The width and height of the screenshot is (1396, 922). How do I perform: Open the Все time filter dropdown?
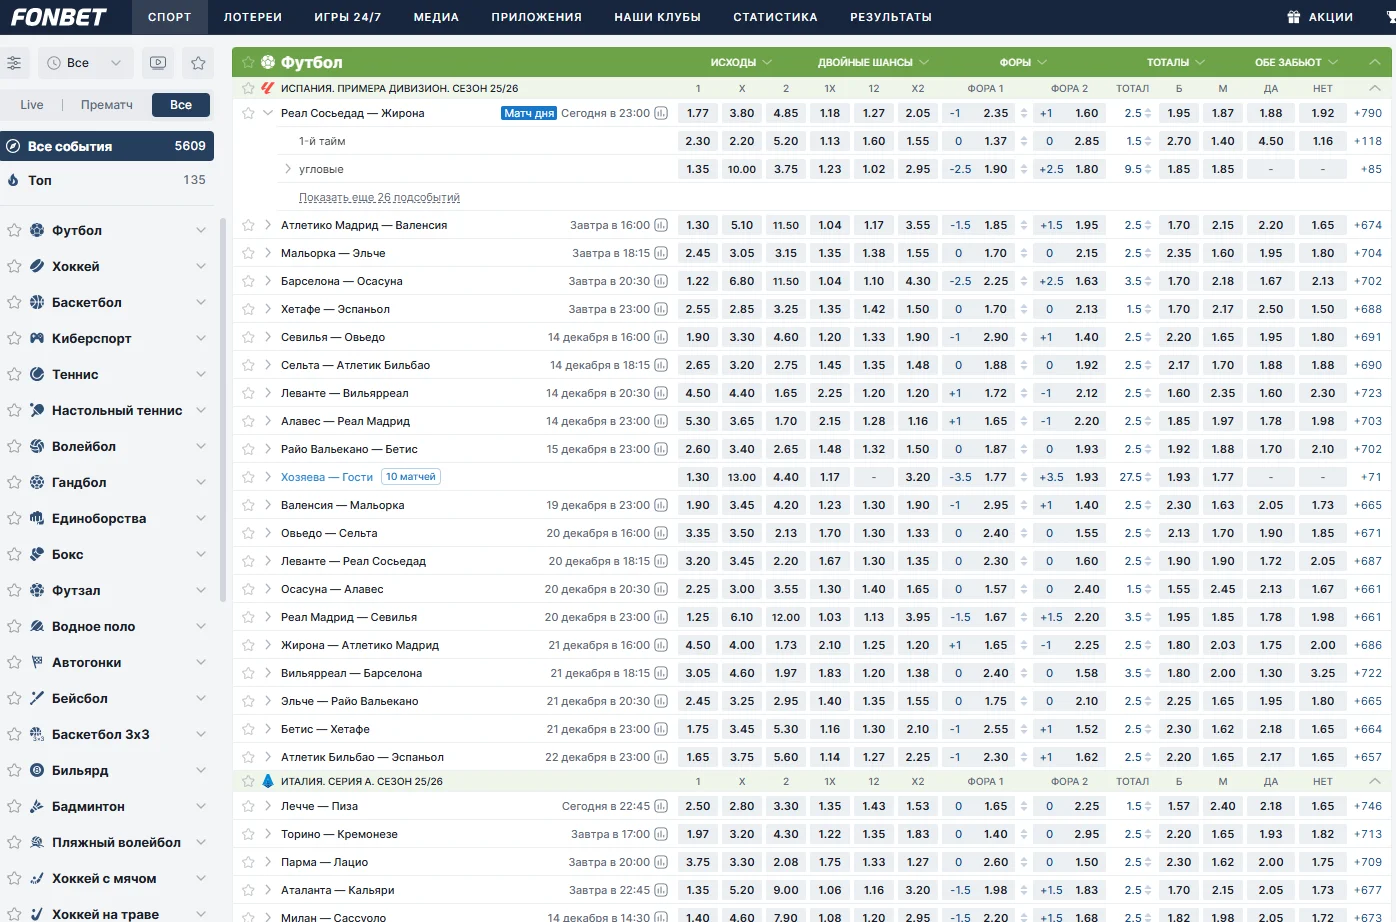(85, 63)
